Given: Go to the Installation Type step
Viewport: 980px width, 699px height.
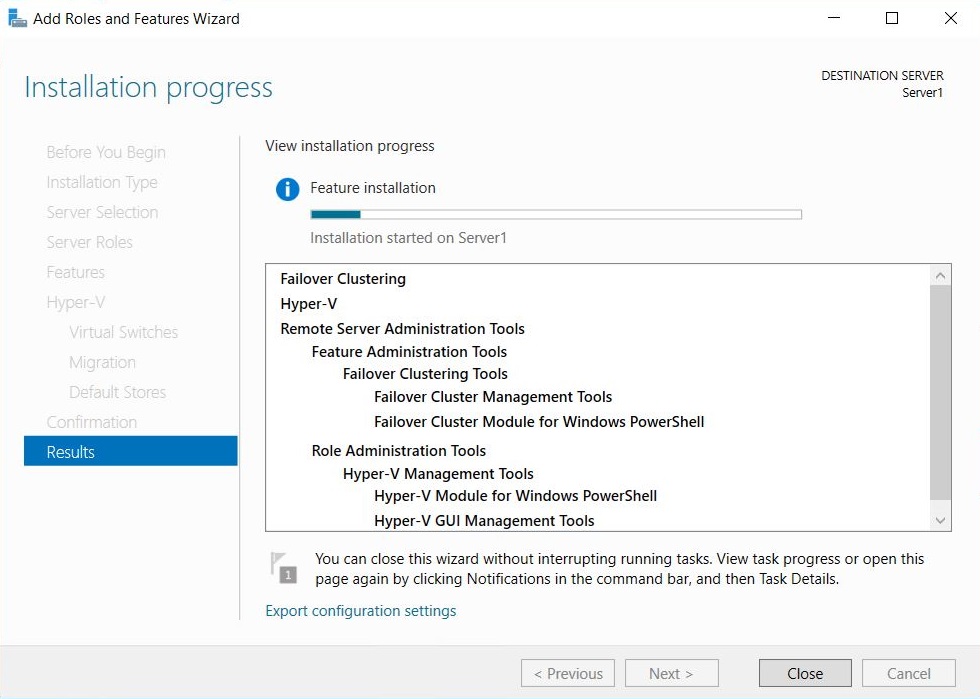Looking at the screenshot, I should click(102, 183).
